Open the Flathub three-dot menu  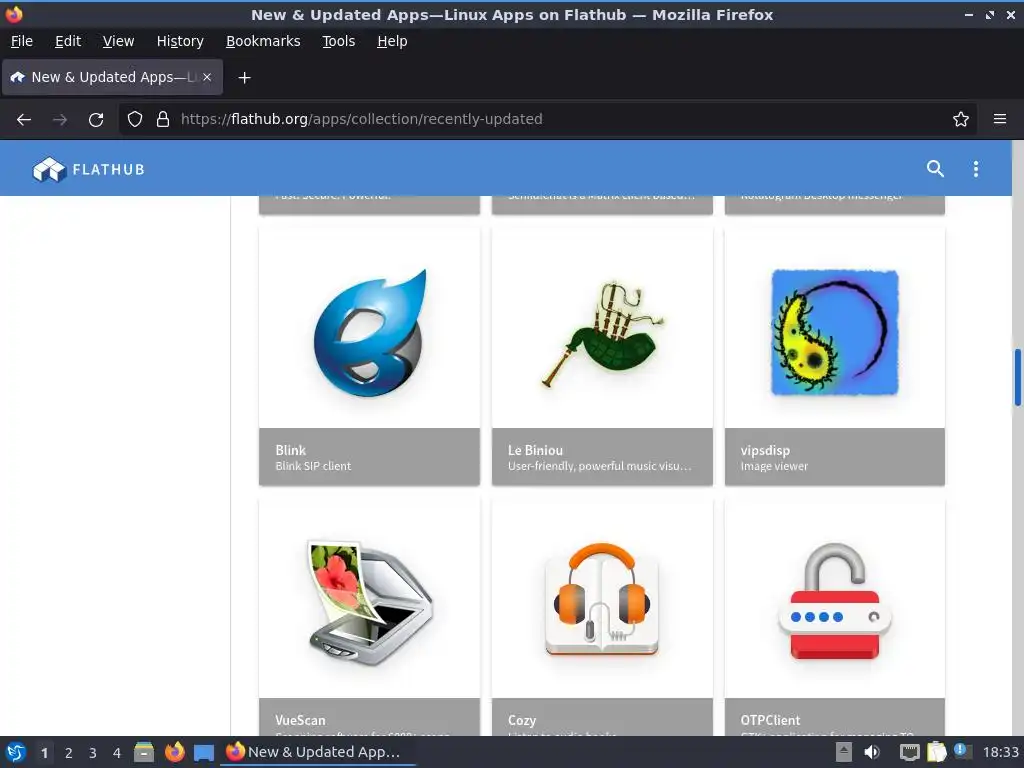[x=976, y=169]
